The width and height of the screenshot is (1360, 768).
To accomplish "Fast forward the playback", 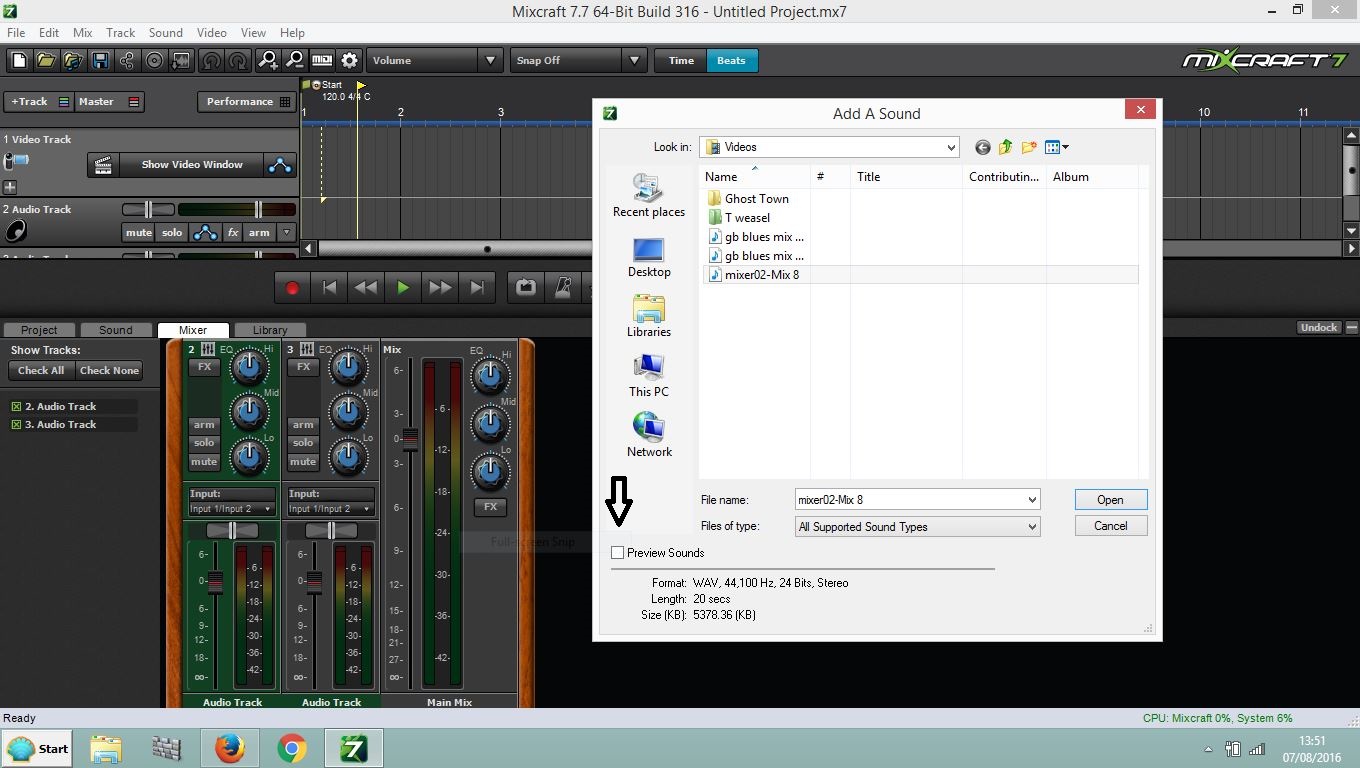I will (440, 288).
